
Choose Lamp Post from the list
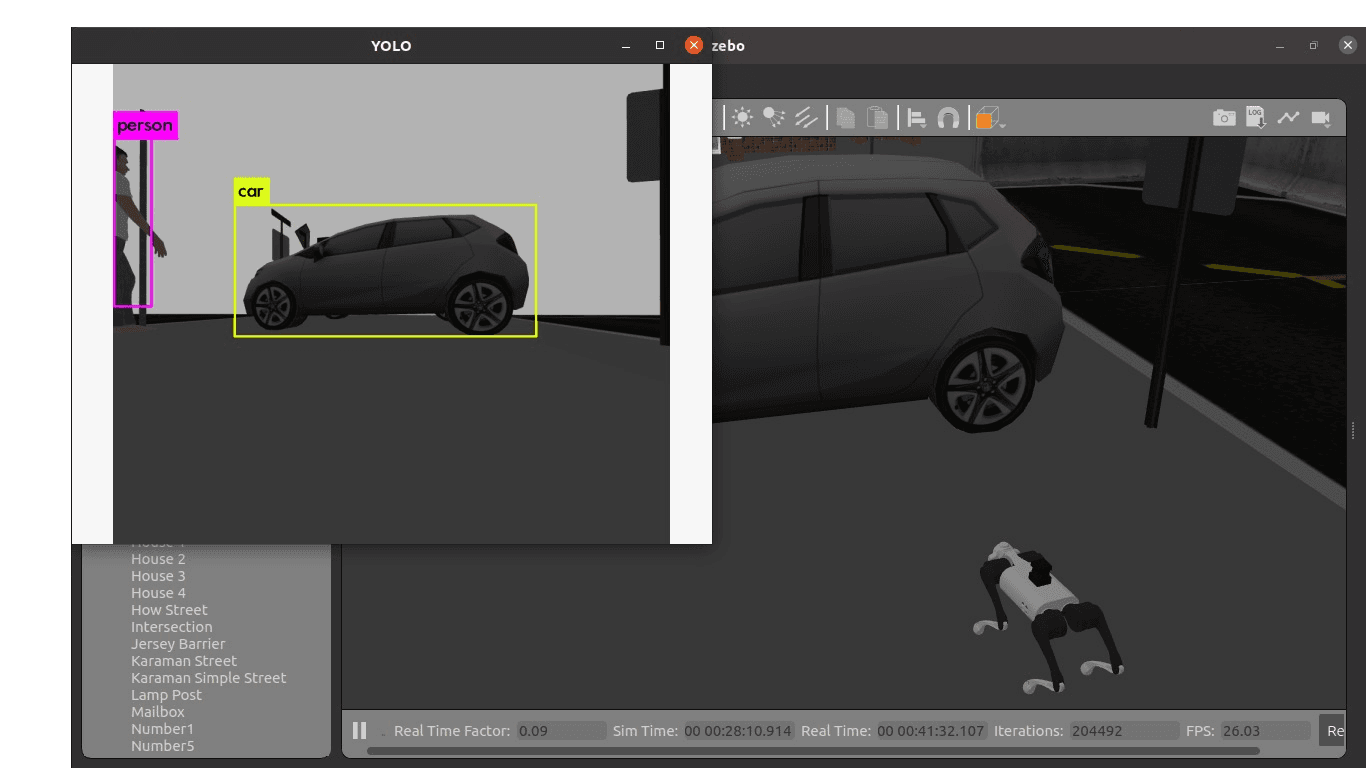pos(166,695)
